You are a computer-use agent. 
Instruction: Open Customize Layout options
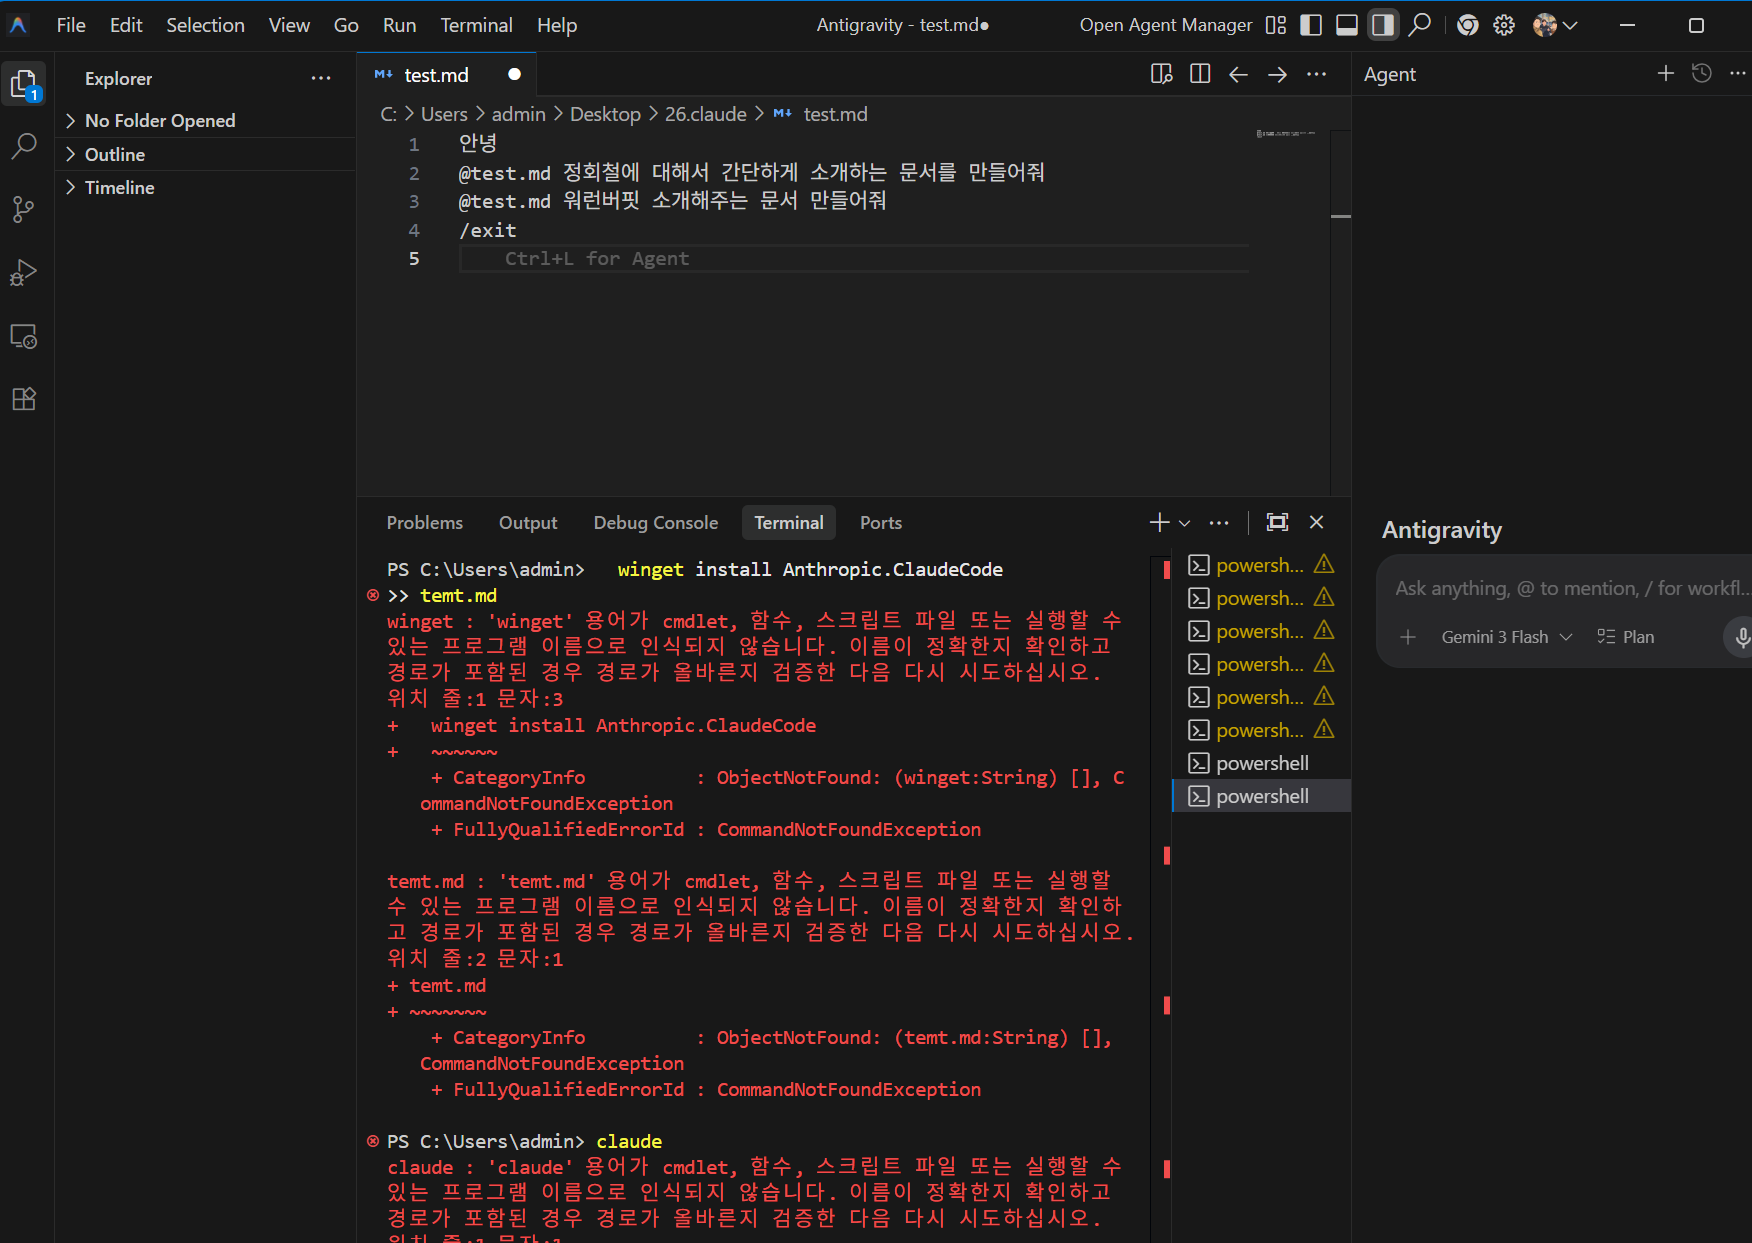click(x=1276, y=25)
